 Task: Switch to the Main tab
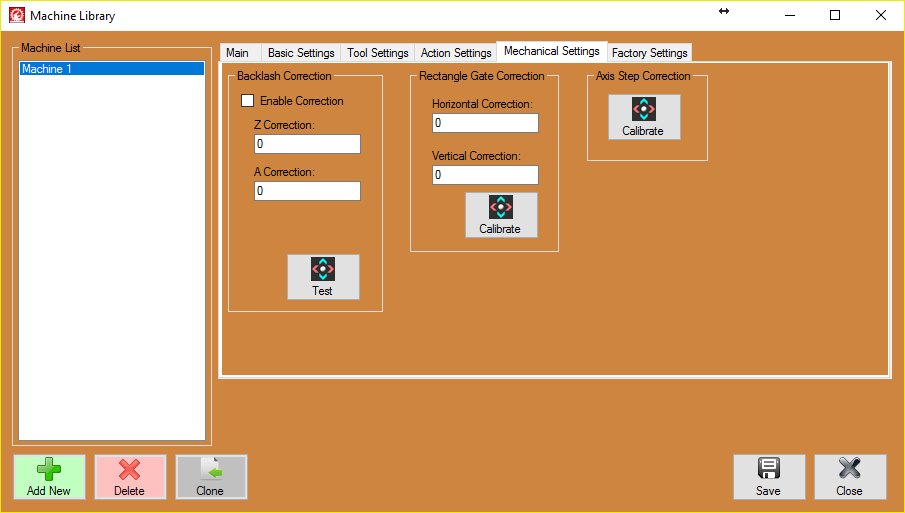coord(238,53)
